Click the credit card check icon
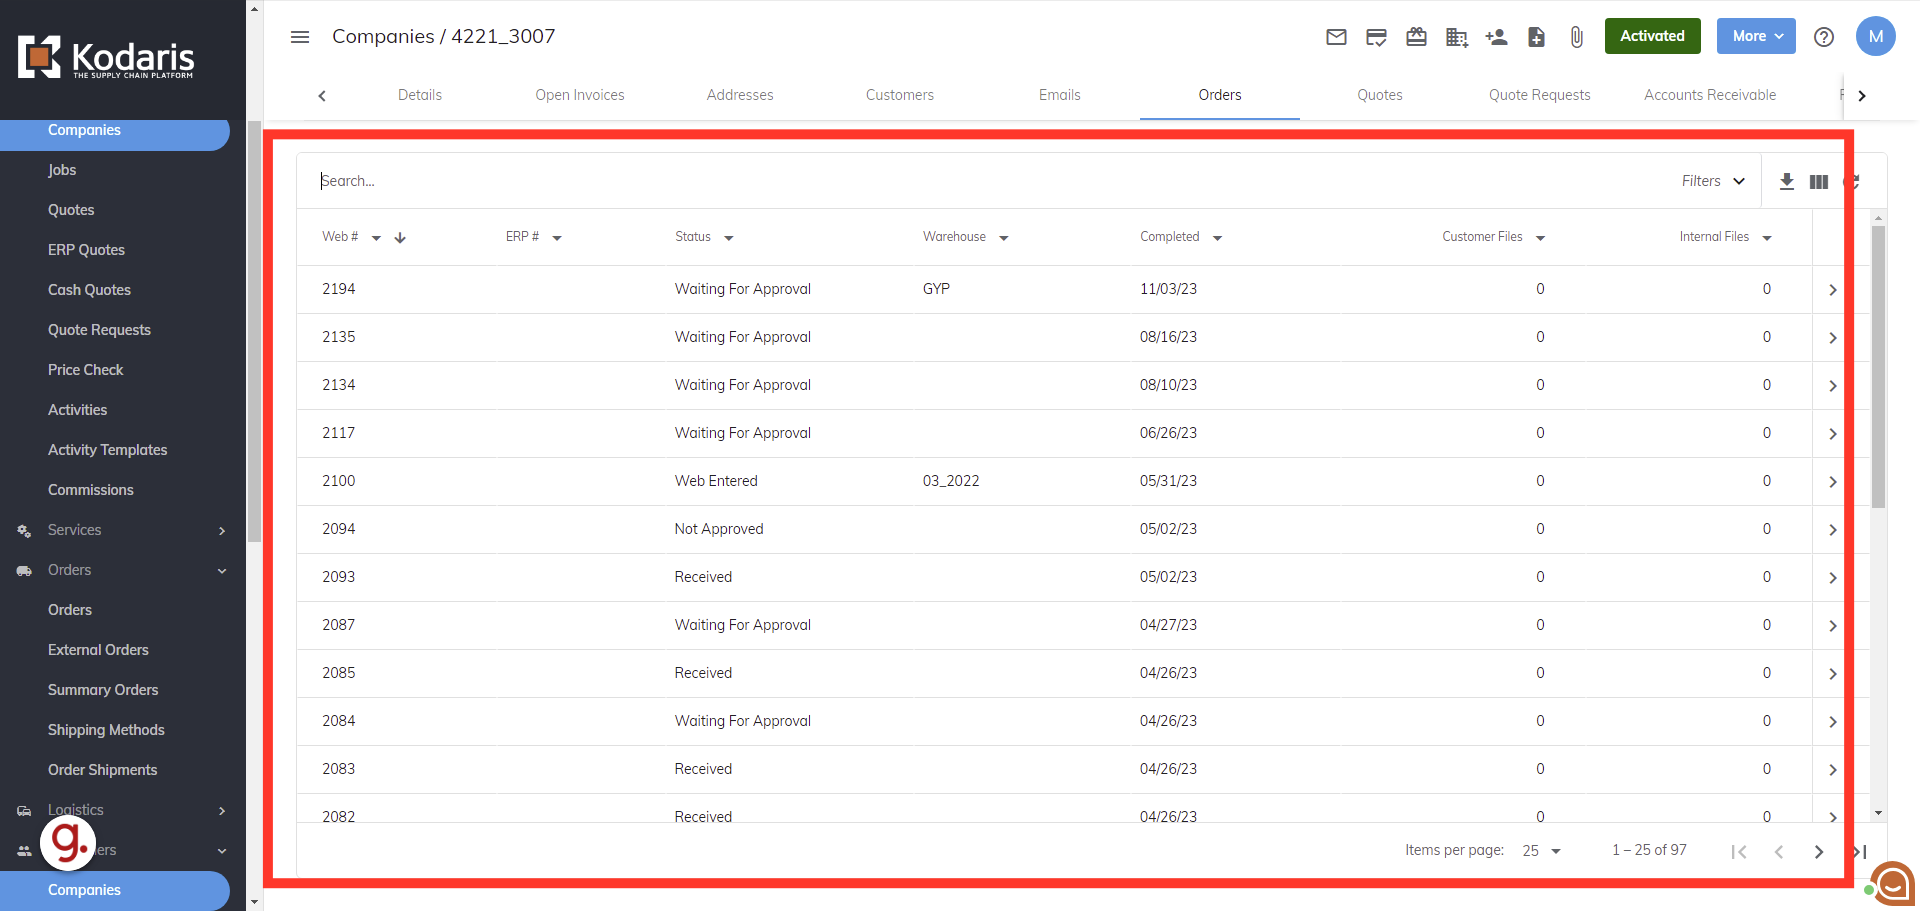Image resolution: width=1920 pixels, height=911 pixels. tap(1376, 37)
